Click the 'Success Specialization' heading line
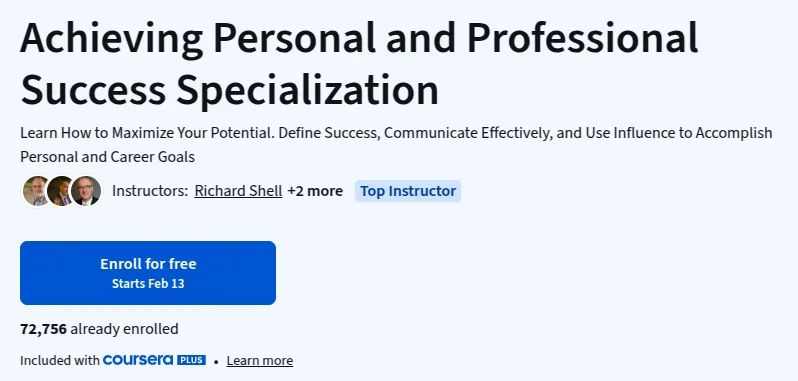 pyautogui.click(x=230, y=90)
